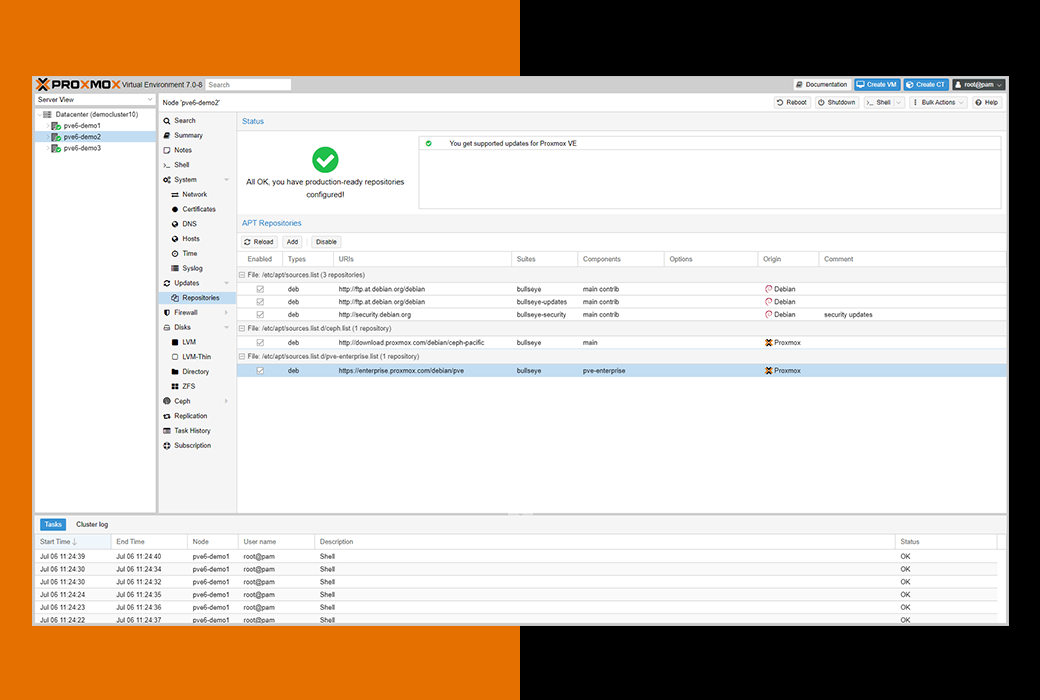Click the DNS globe icon
The height and width of the screenshot is (700, 1040).
coord(175,224)
